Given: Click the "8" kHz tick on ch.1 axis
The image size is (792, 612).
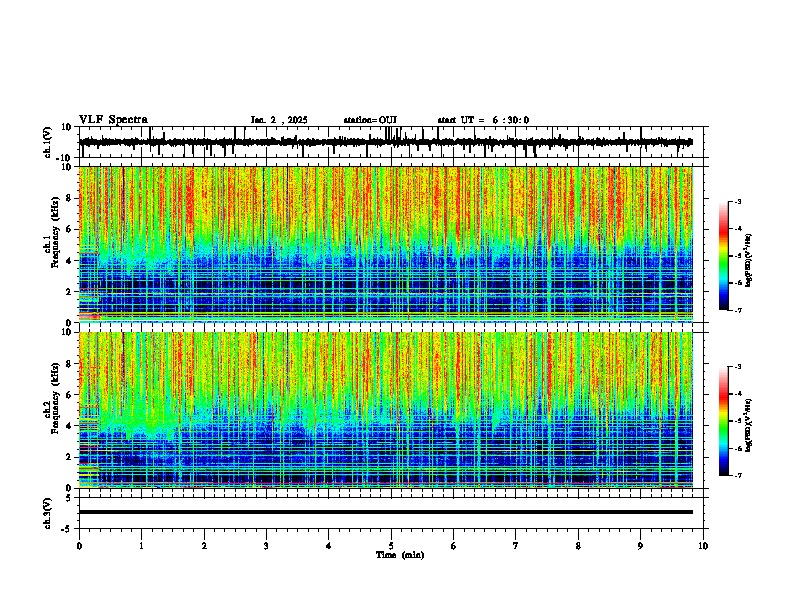Looking at the screenshot, I should pos(69,198).
